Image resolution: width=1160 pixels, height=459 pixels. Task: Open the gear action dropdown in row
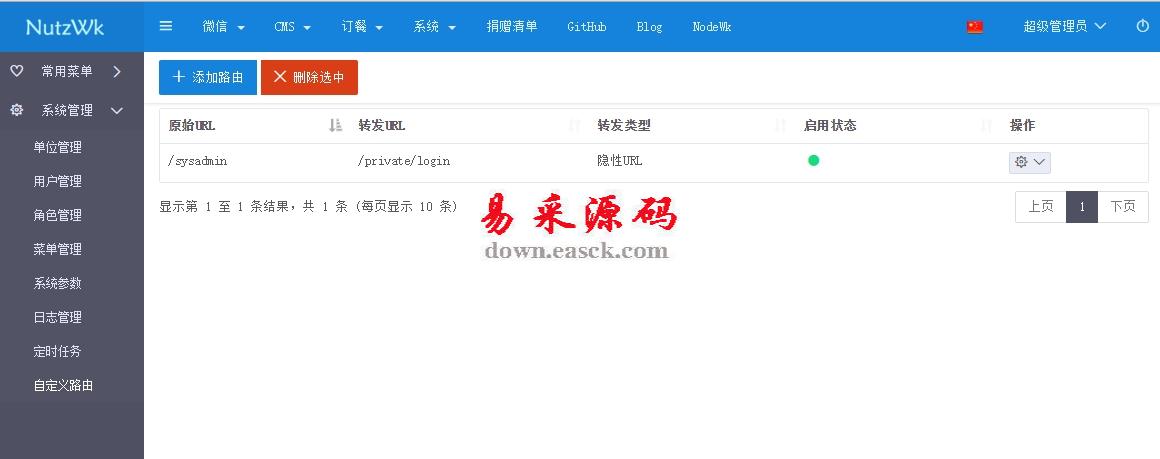1029,162
